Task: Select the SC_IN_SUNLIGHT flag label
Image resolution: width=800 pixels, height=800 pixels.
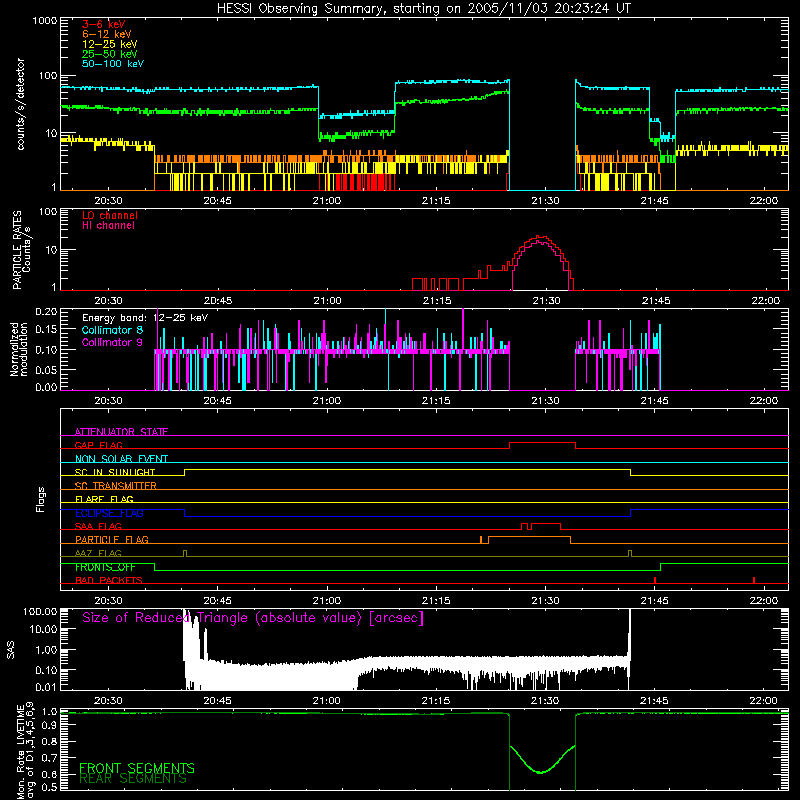Action: coord(115,472)
